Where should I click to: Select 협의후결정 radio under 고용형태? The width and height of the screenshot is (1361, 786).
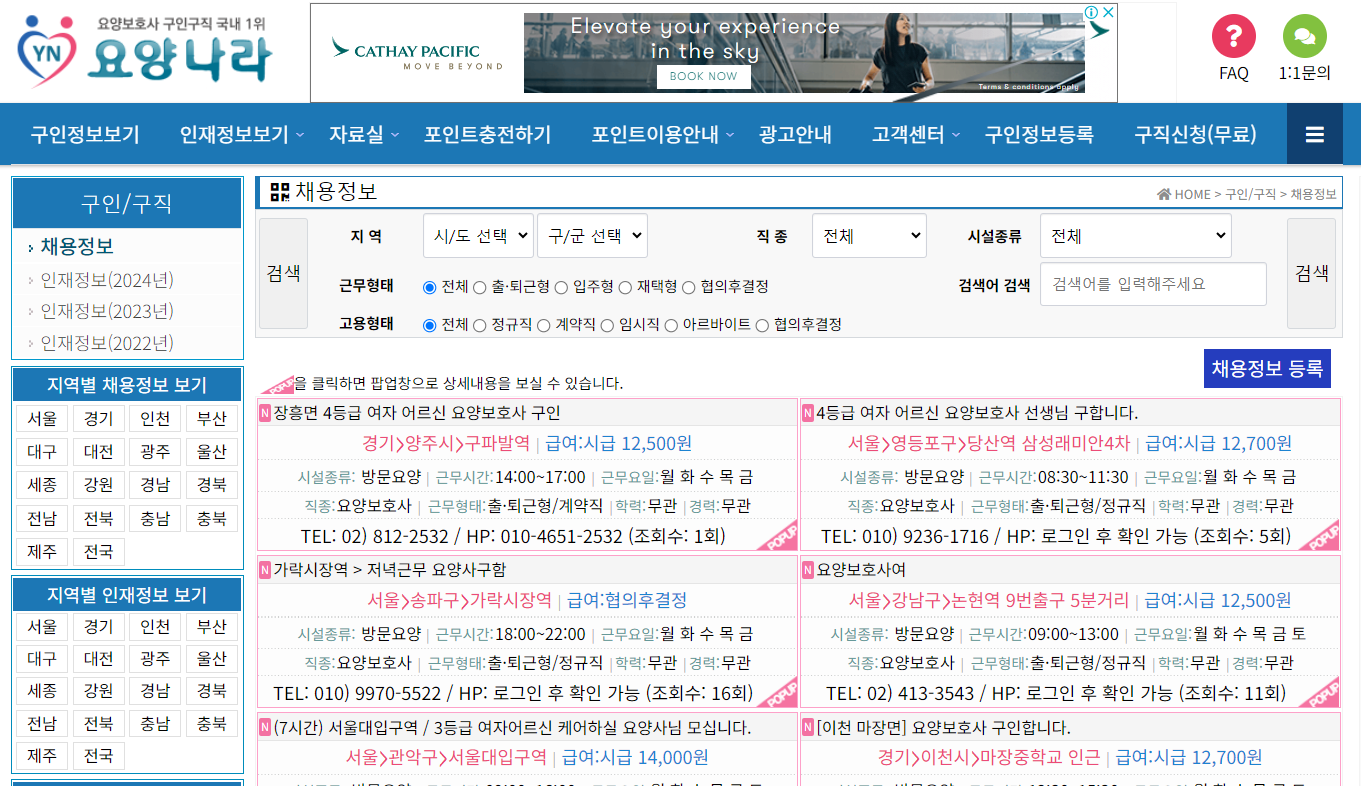coord(762,325)
